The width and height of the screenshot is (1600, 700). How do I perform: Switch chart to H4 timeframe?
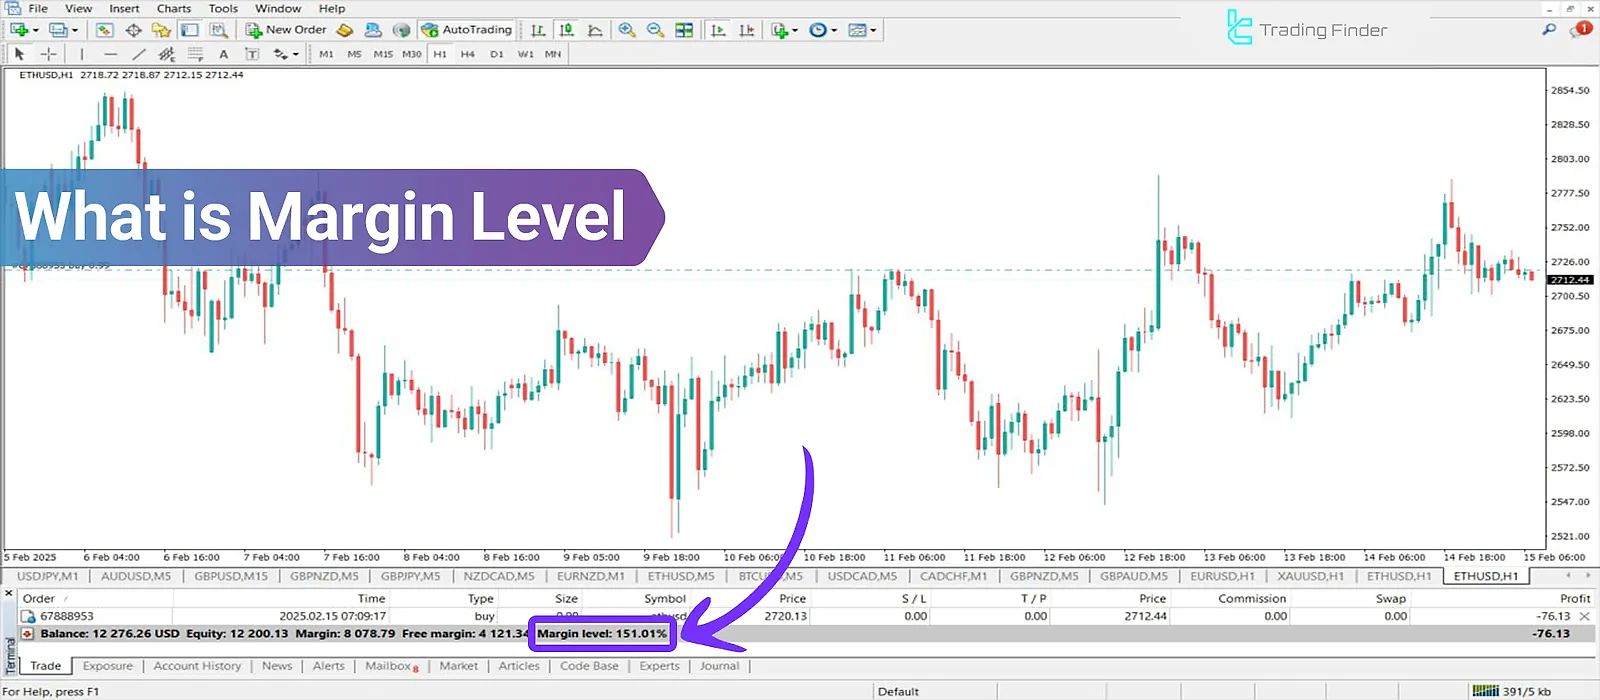coord(467,54)
